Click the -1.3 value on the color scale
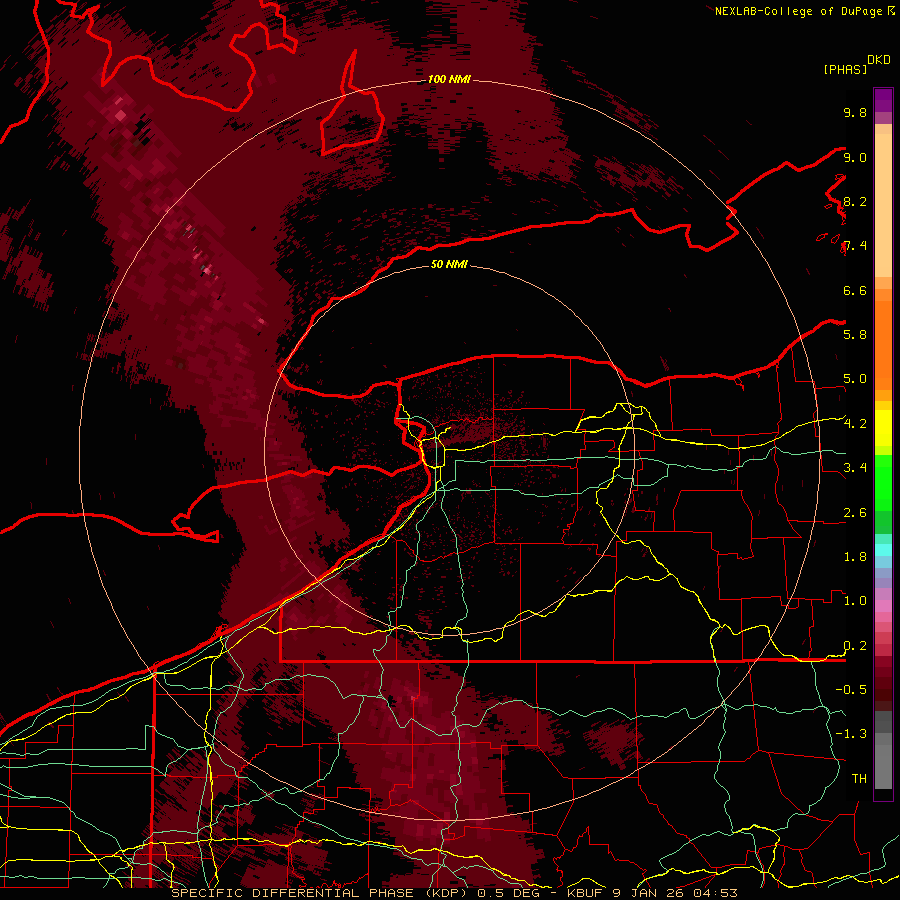The width and height of the screenshot is (900, 900). (851, 734)
